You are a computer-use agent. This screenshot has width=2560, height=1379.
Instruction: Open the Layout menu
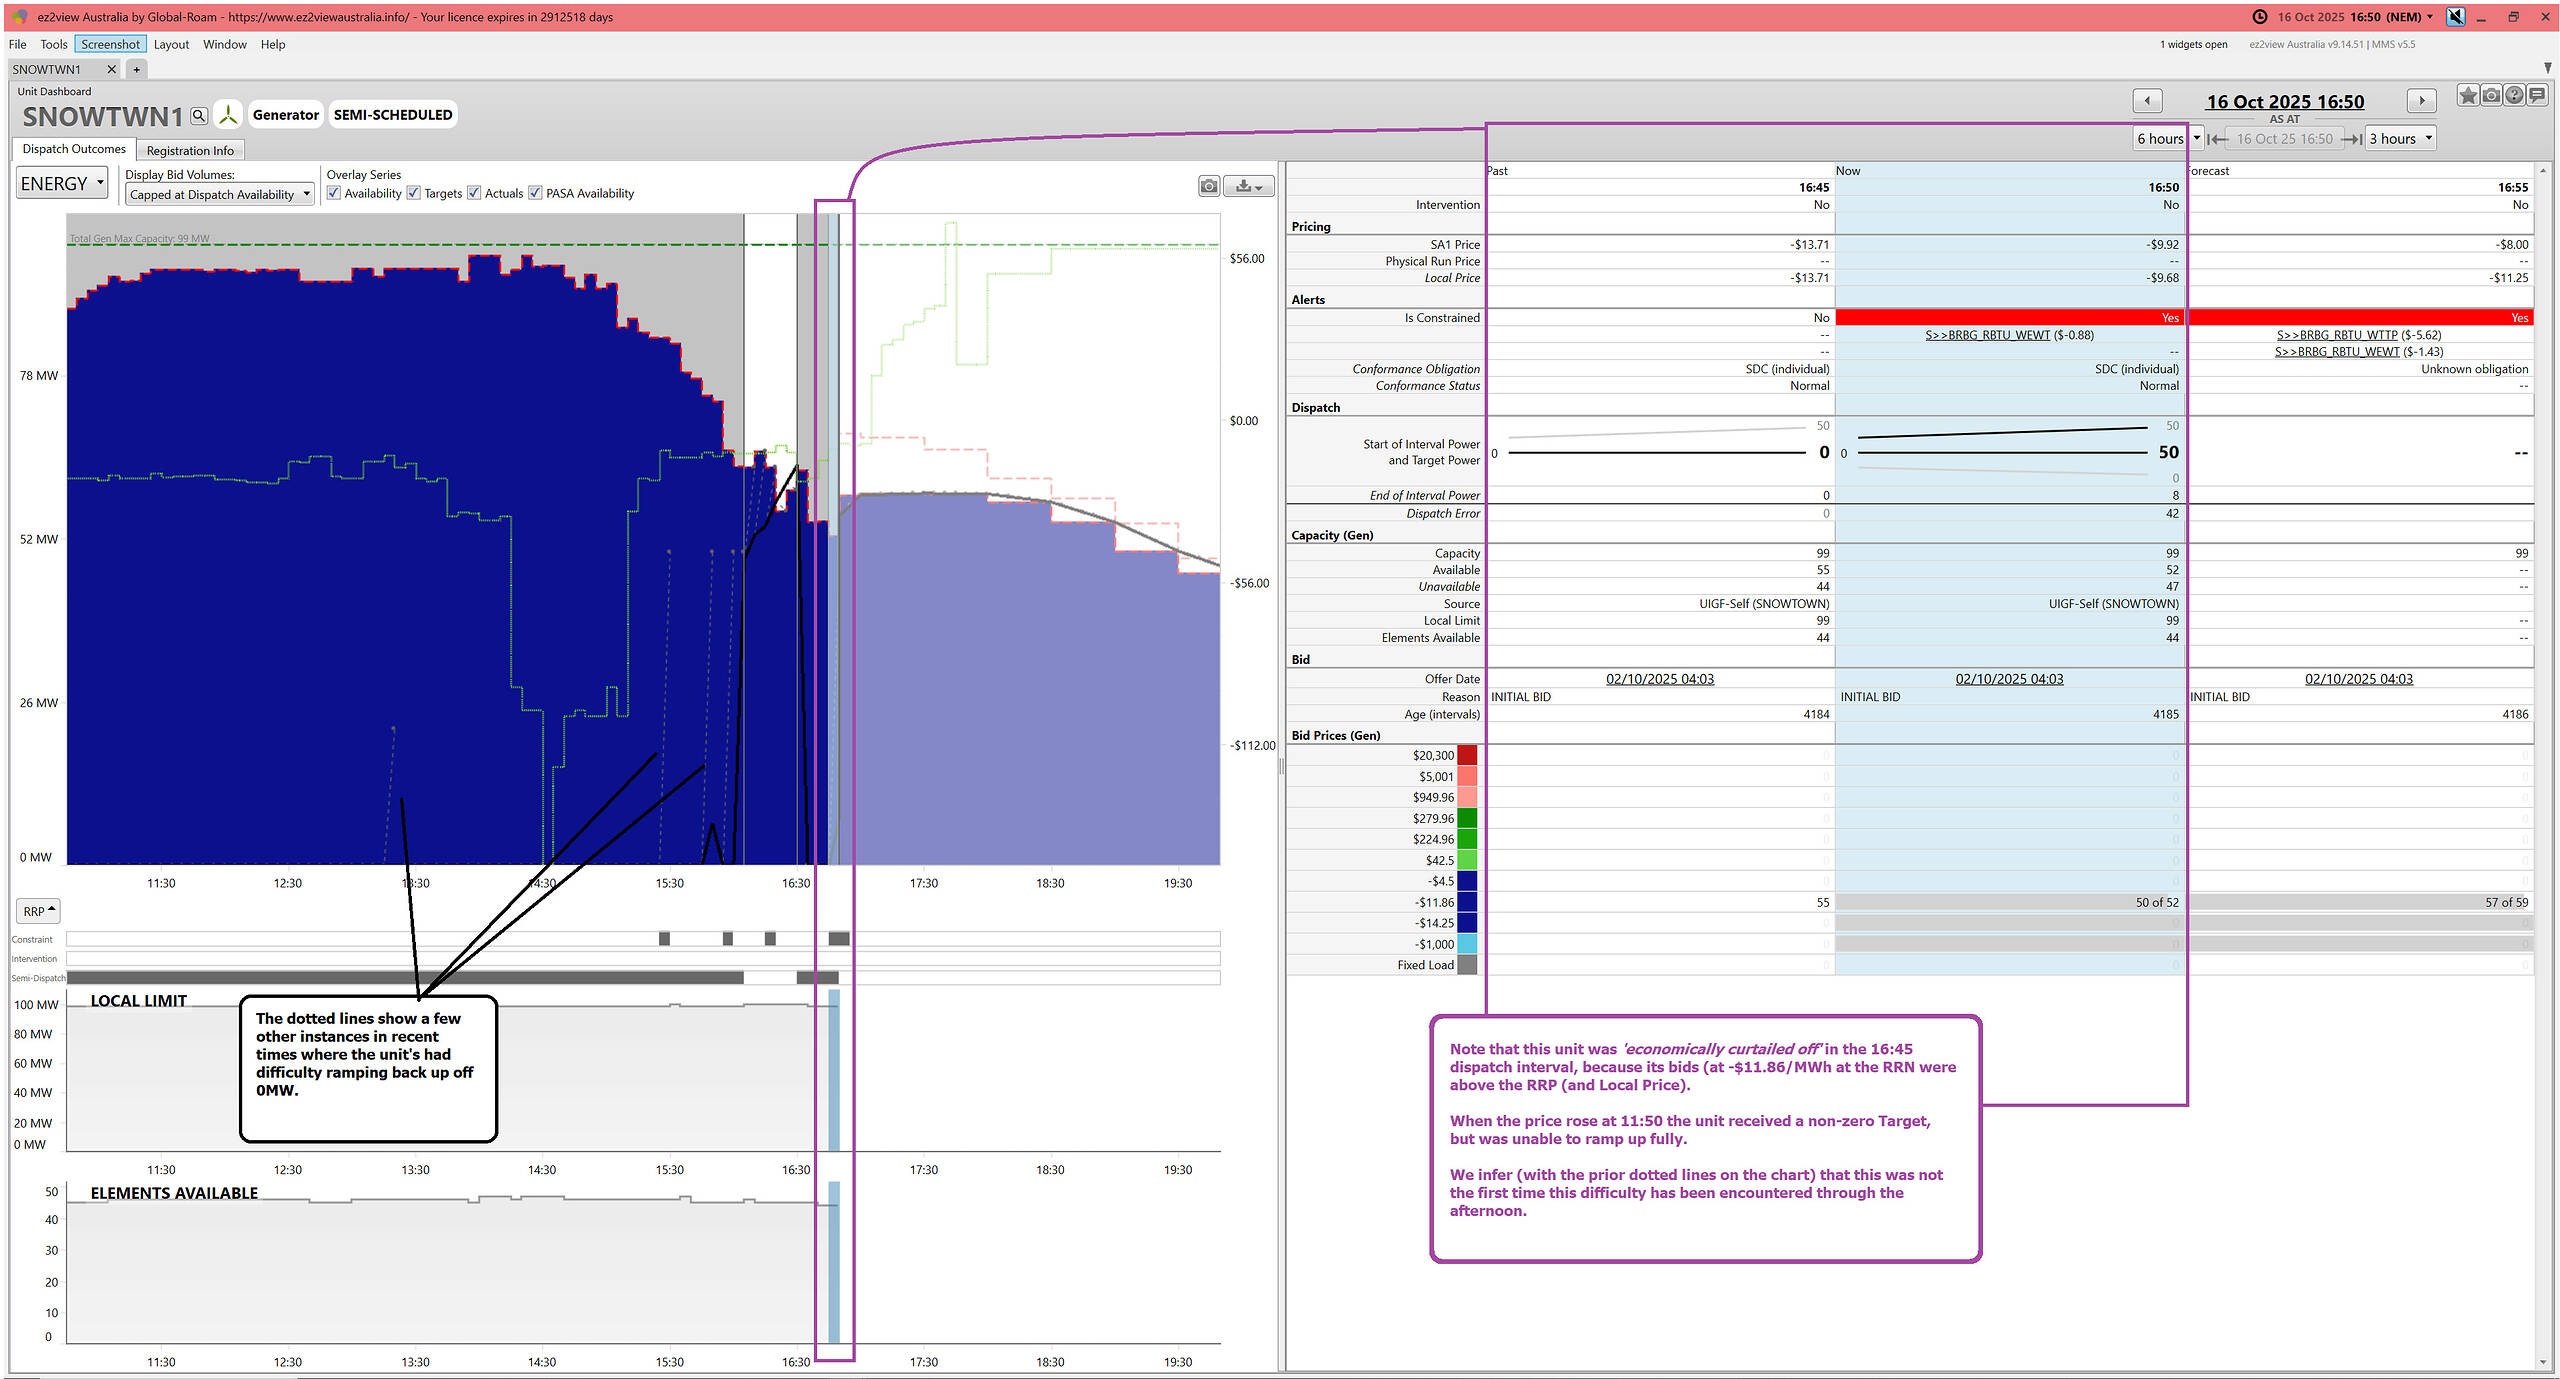coord(171,44)
